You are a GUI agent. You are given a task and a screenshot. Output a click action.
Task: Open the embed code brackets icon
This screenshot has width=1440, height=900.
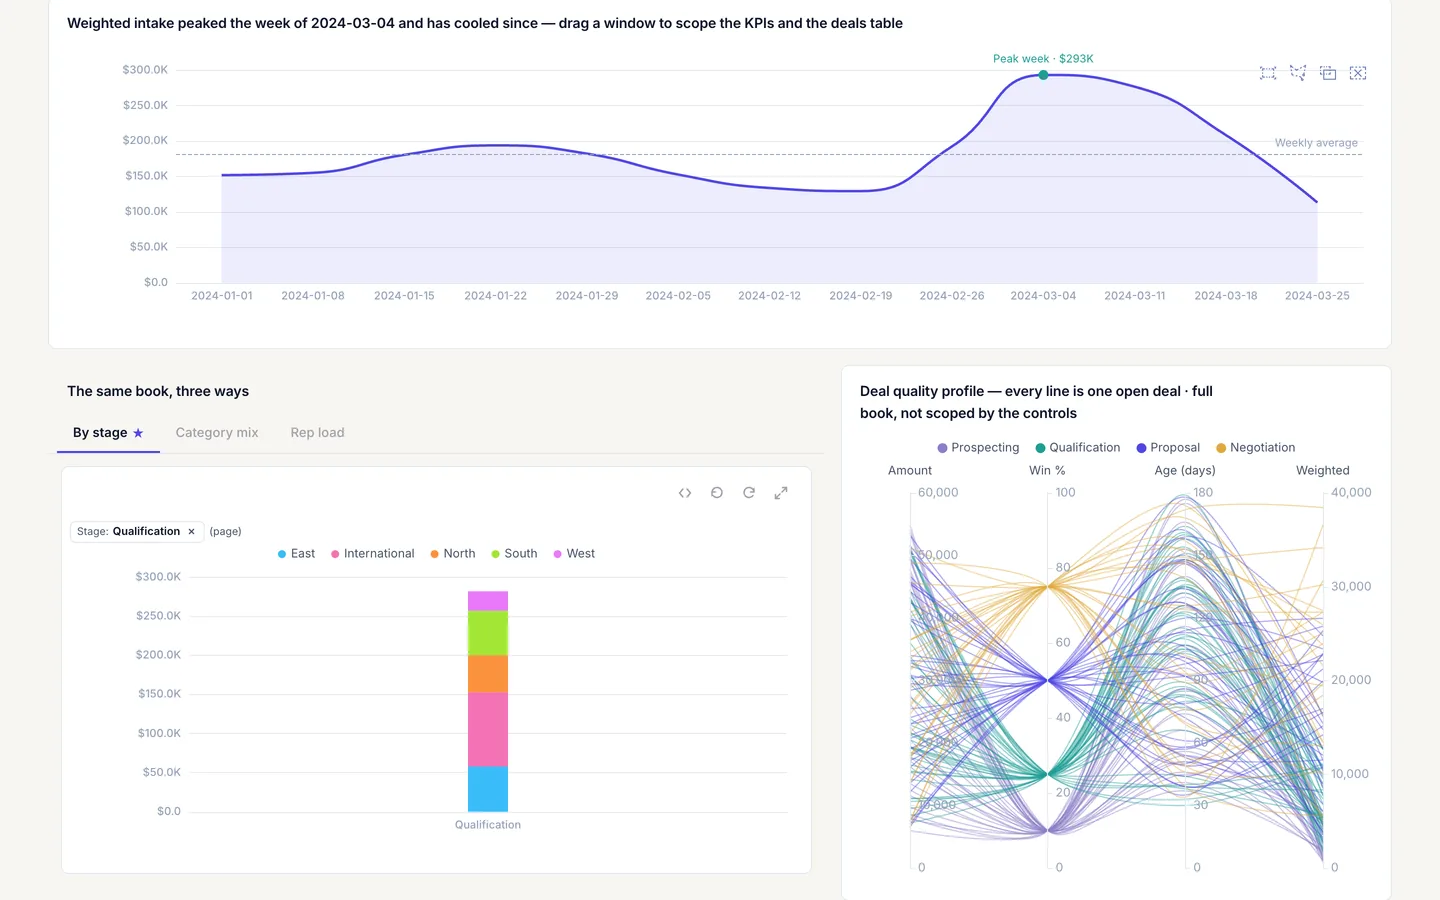point(685,493)
